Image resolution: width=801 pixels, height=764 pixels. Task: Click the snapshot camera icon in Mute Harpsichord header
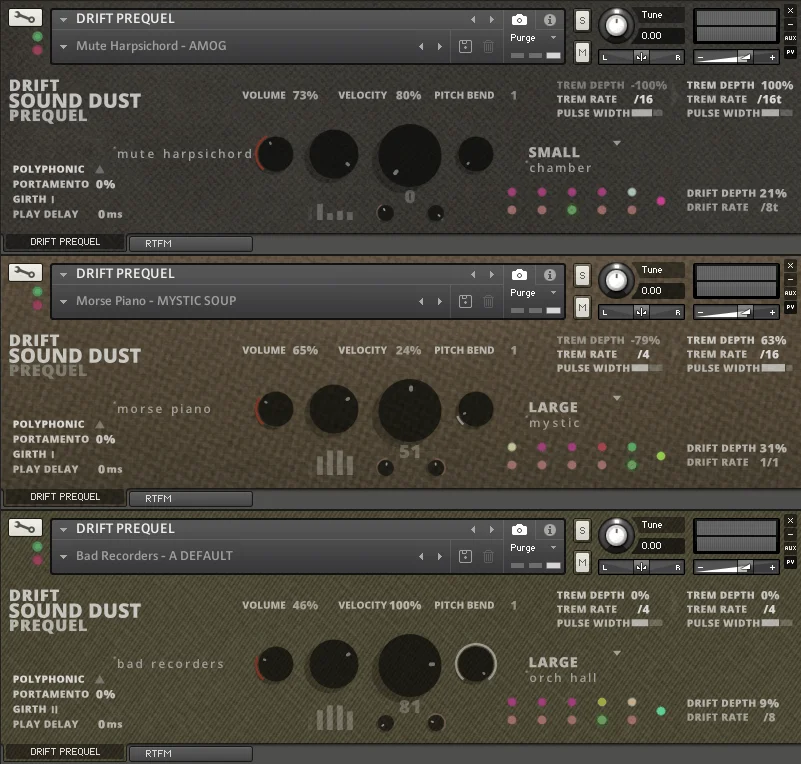pos(519,20)
